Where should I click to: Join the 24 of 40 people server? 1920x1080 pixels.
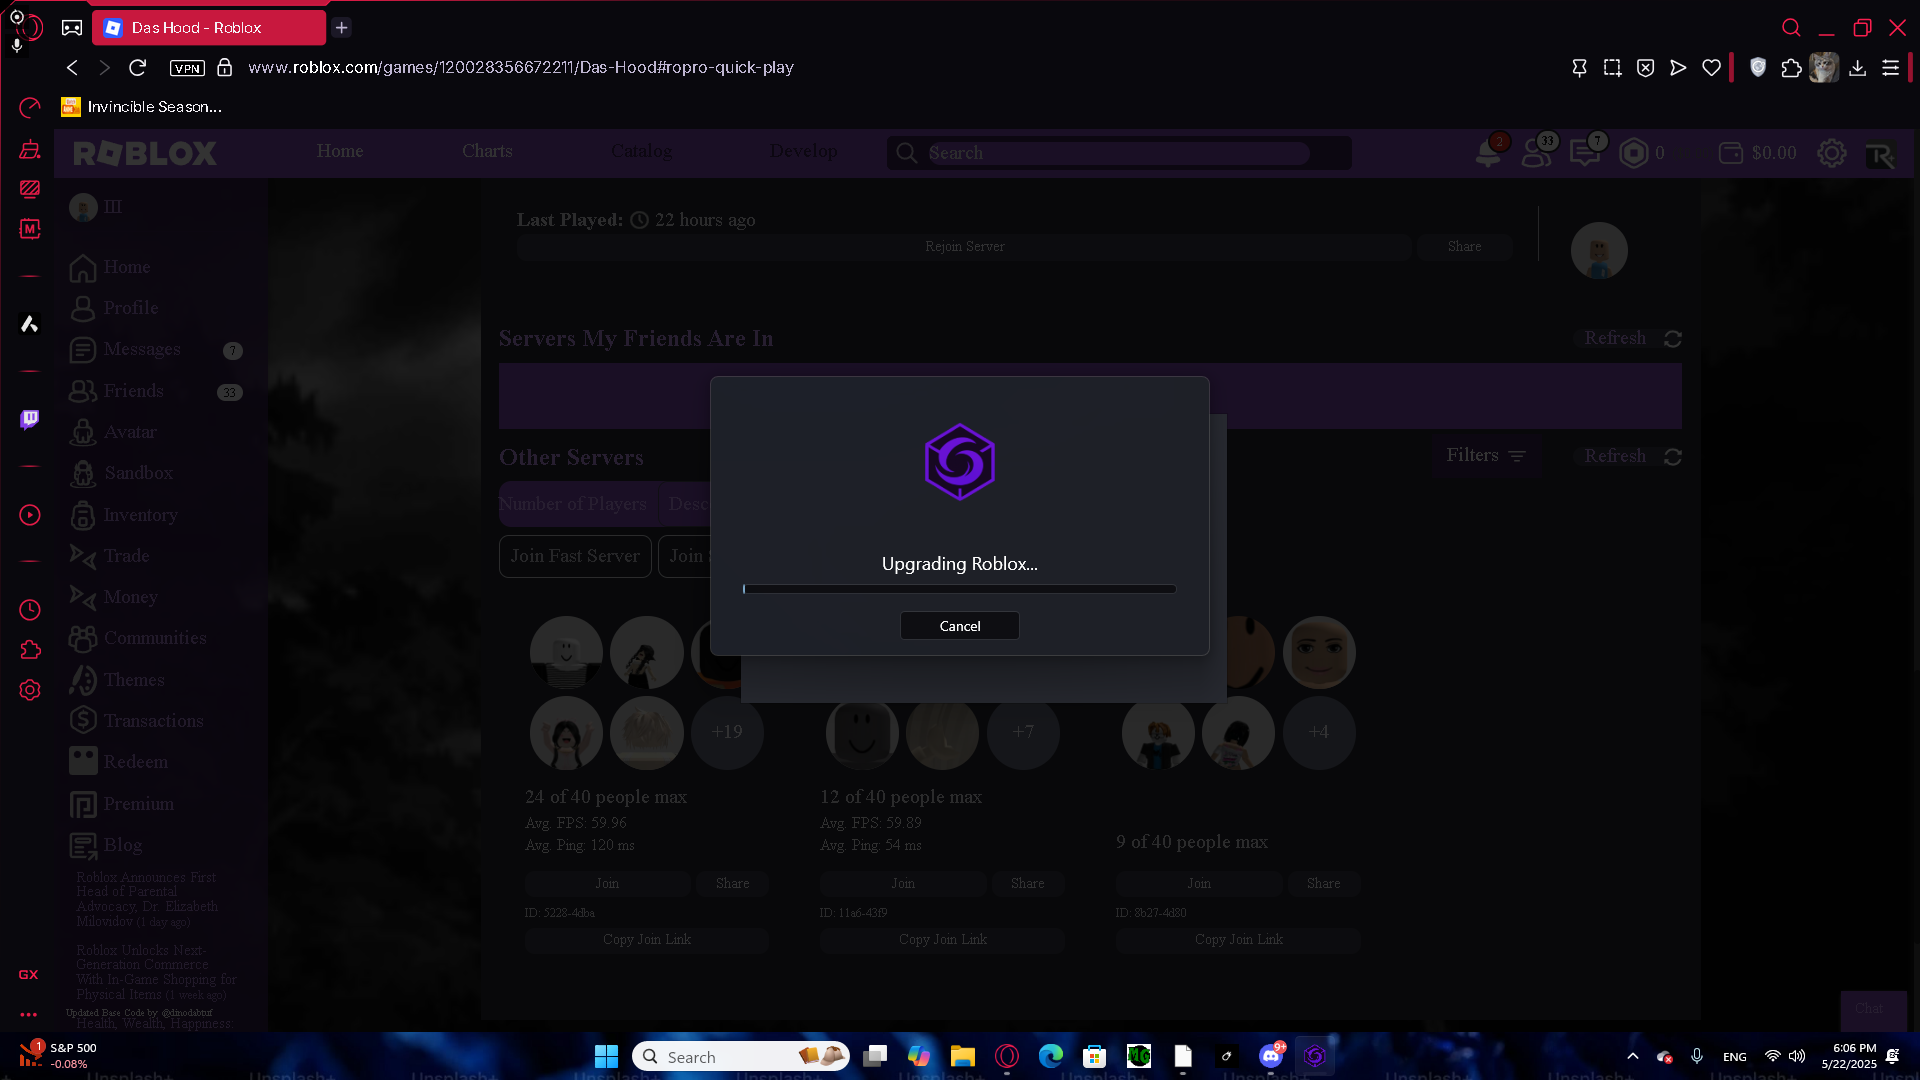(x=607, y=884)
